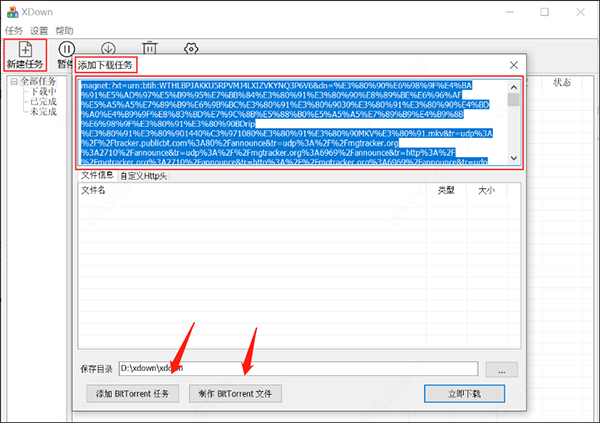This screenshot has width=600, height=423.
Task: Click the XDown app logo icon
Action: (12, 12)
